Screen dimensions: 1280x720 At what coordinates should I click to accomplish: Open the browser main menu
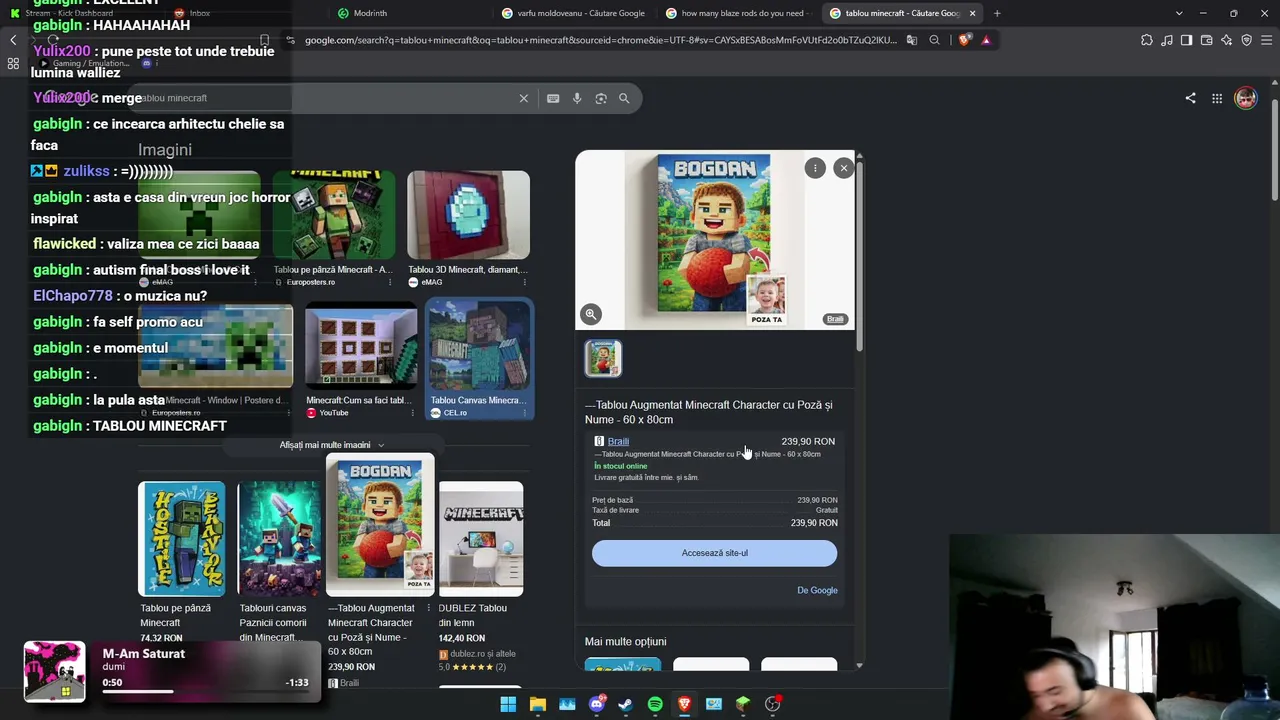(x=1266, y=40)
